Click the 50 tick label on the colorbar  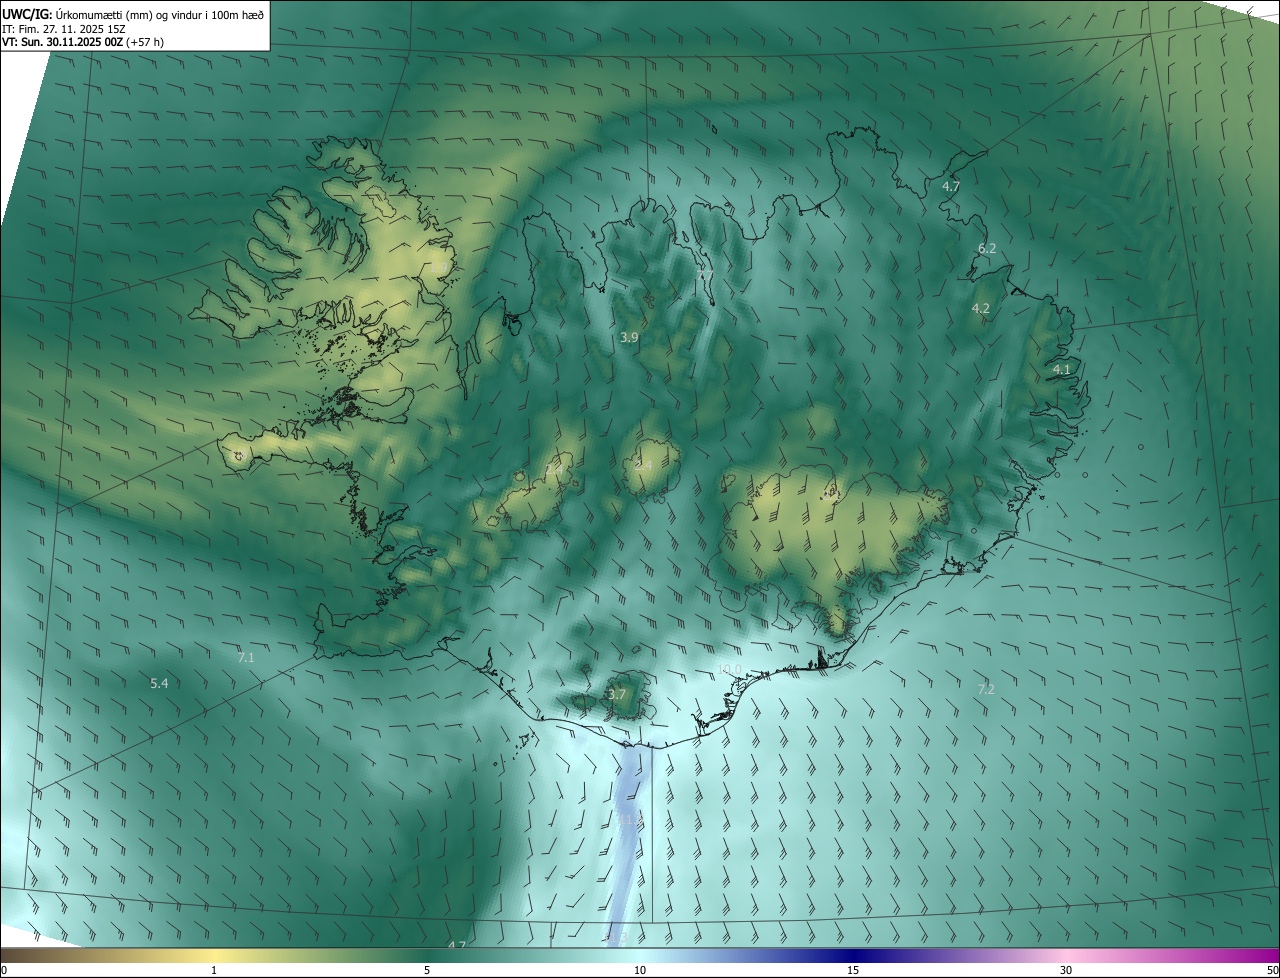point(1272,970)
